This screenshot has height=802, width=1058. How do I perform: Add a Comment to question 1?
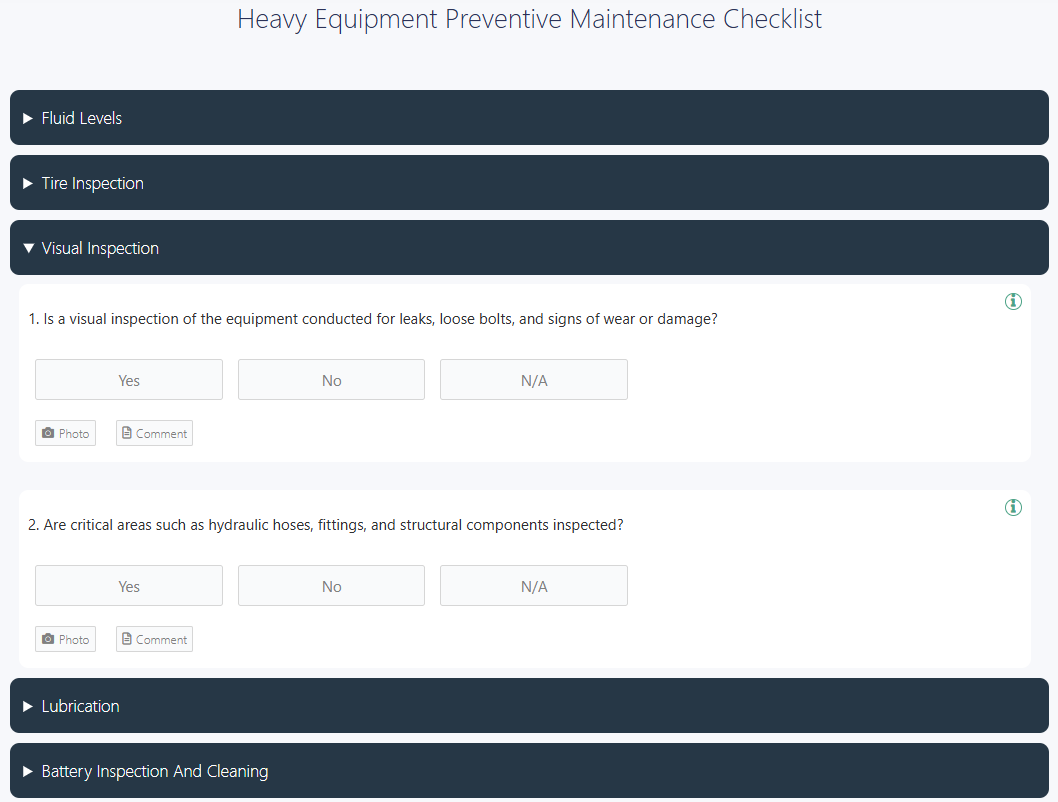coord(155,433)
